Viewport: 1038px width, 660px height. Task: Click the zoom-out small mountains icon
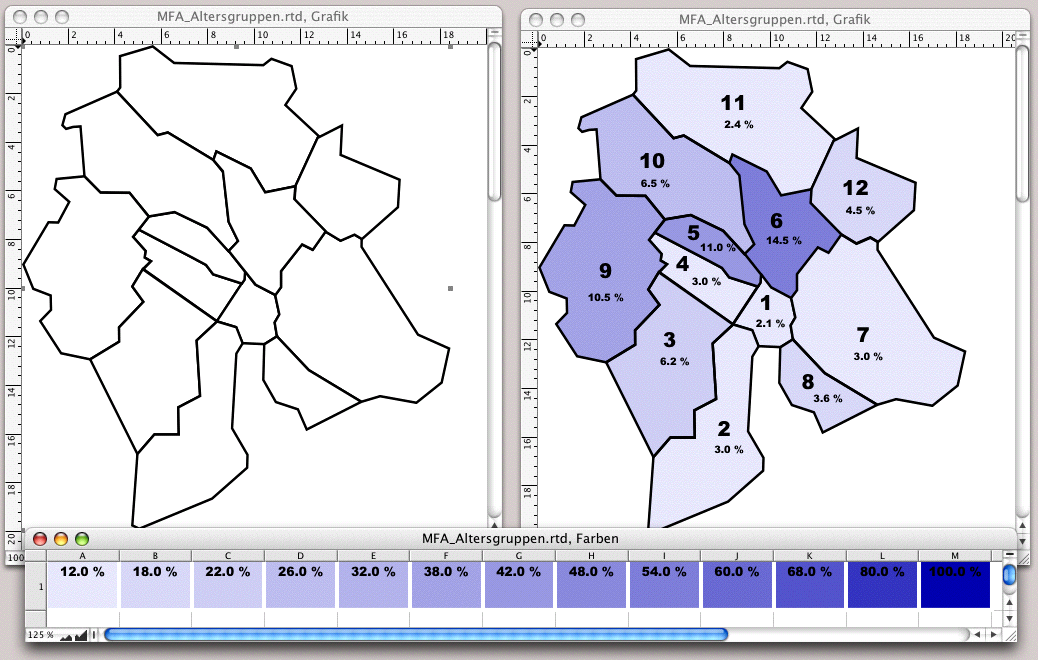64,635
